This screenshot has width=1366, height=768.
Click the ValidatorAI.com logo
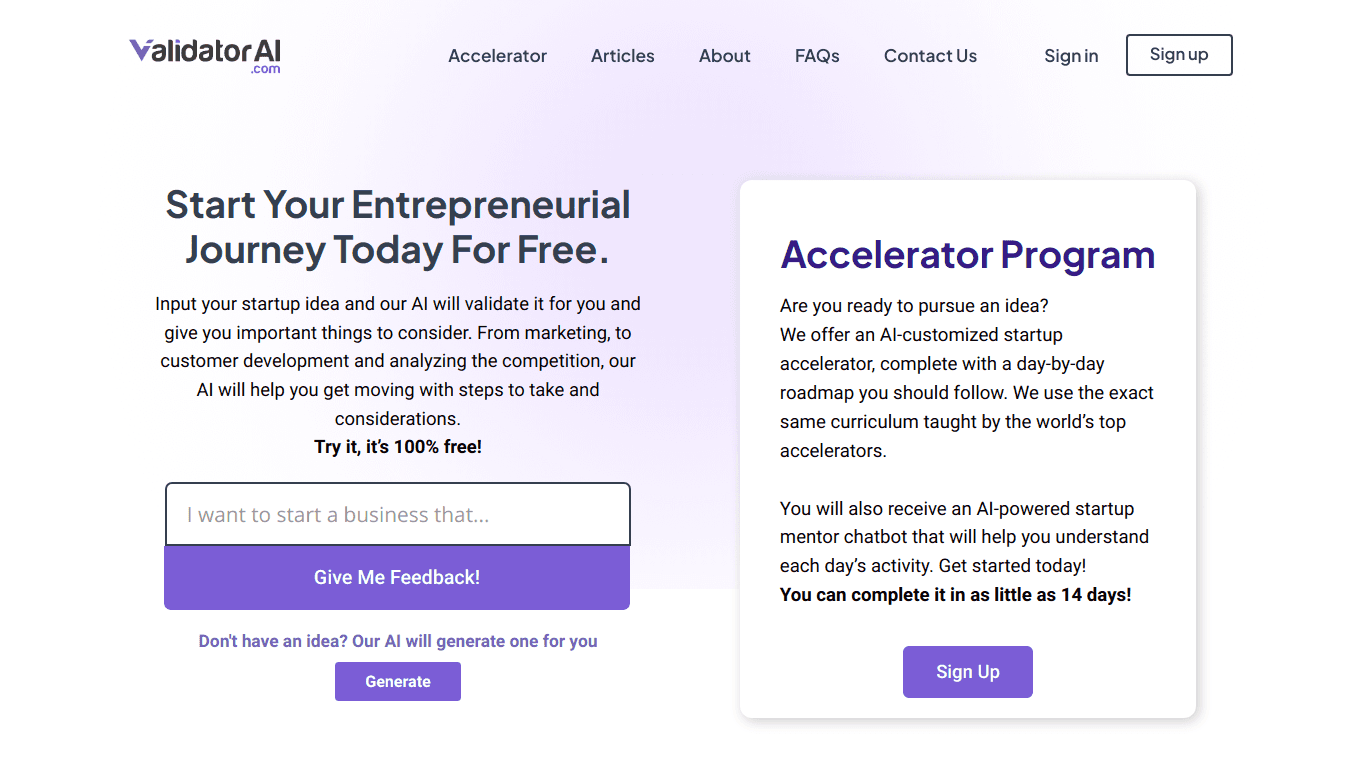[x=205, y=55]
